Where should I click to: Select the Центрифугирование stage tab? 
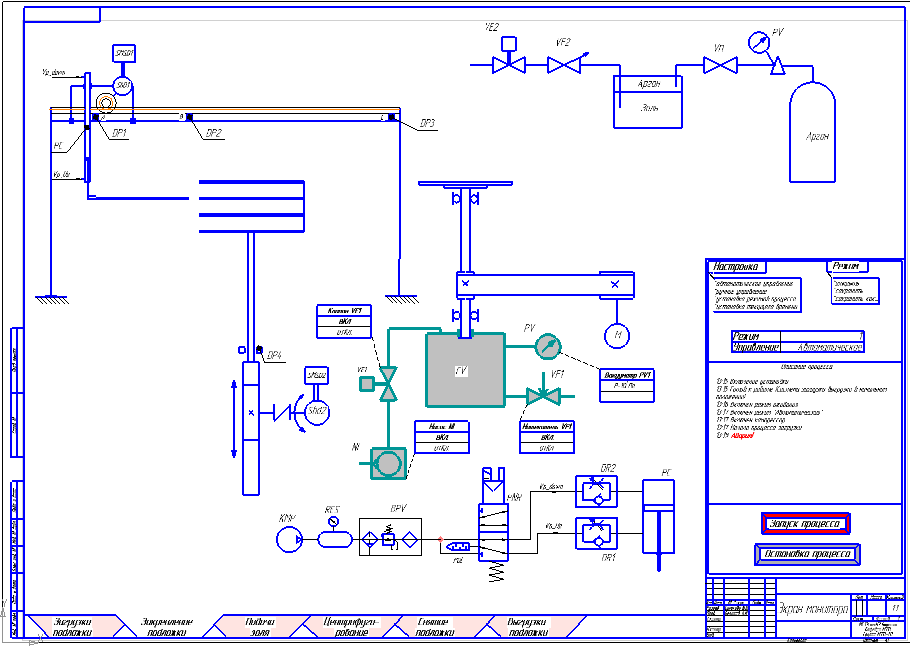point(352,627)
